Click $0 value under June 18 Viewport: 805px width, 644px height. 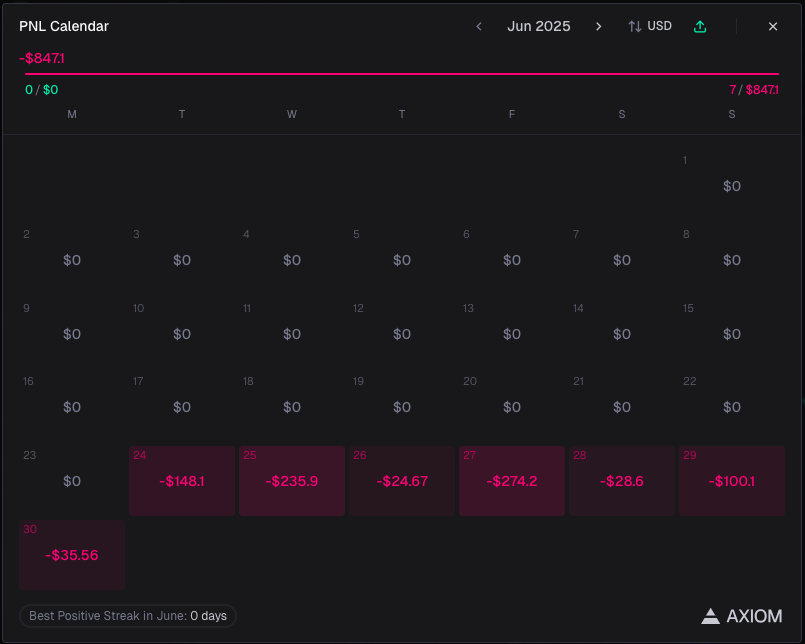tap(292, 407)
